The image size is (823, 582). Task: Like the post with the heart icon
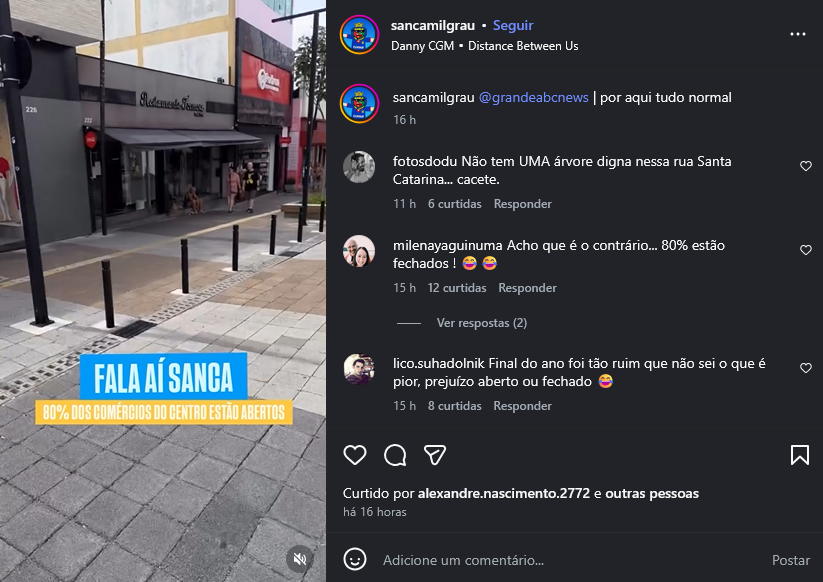pos(355,455)
